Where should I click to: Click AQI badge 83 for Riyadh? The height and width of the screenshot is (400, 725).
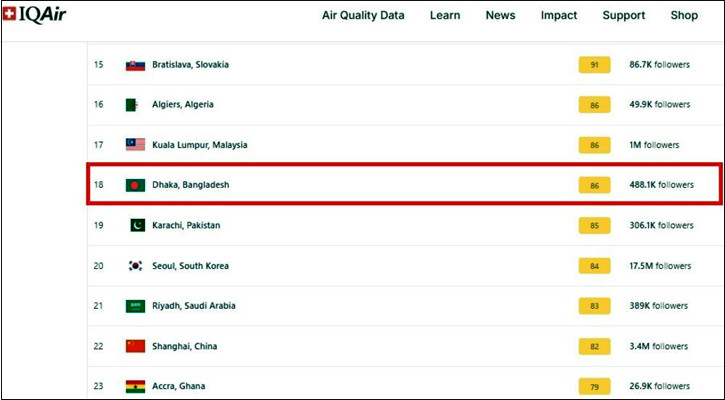(x=595, y=306)
